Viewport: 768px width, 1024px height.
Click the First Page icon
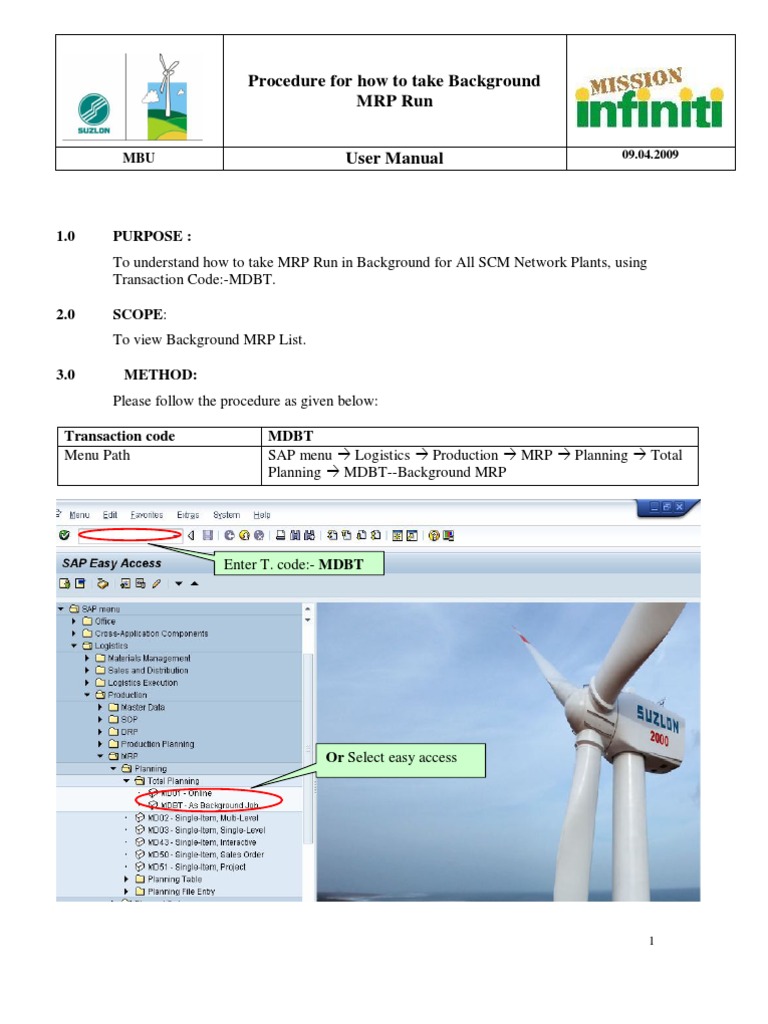(x=332, y=536)
